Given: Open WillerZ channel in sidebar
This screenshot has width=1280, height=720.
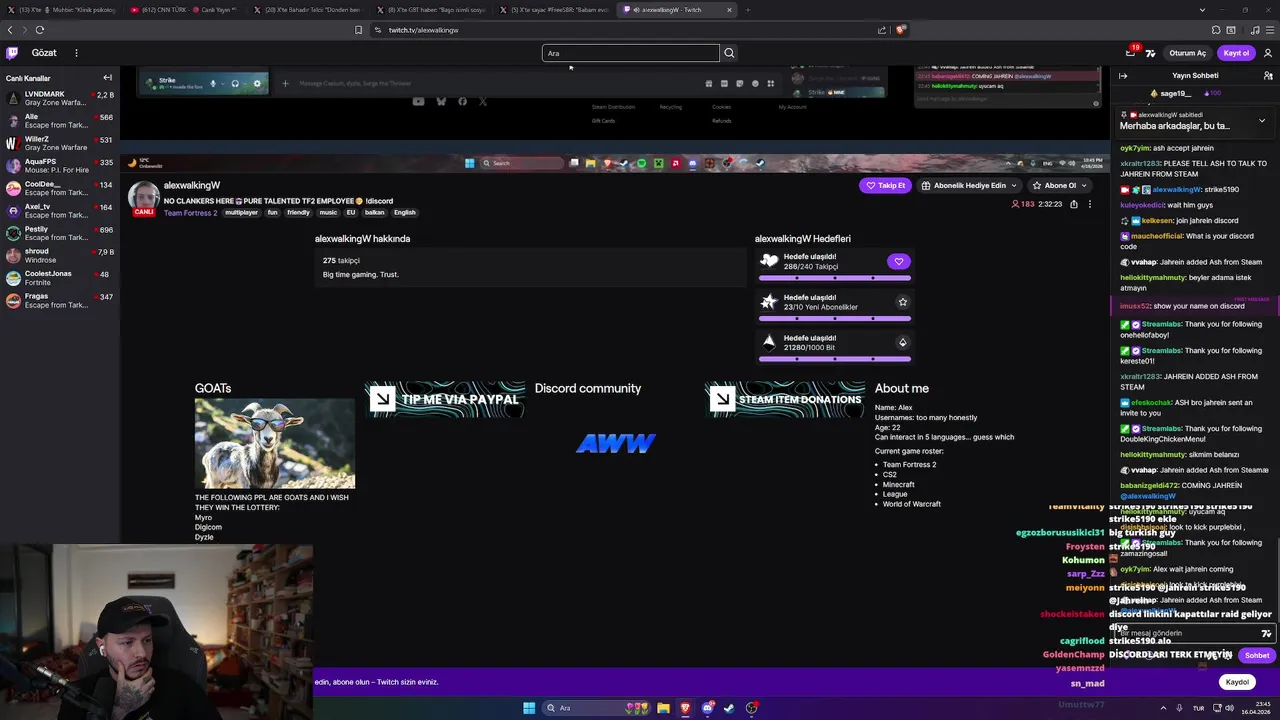Looking at the screenshot, I should pyautogui.click(x=60, y=143).
